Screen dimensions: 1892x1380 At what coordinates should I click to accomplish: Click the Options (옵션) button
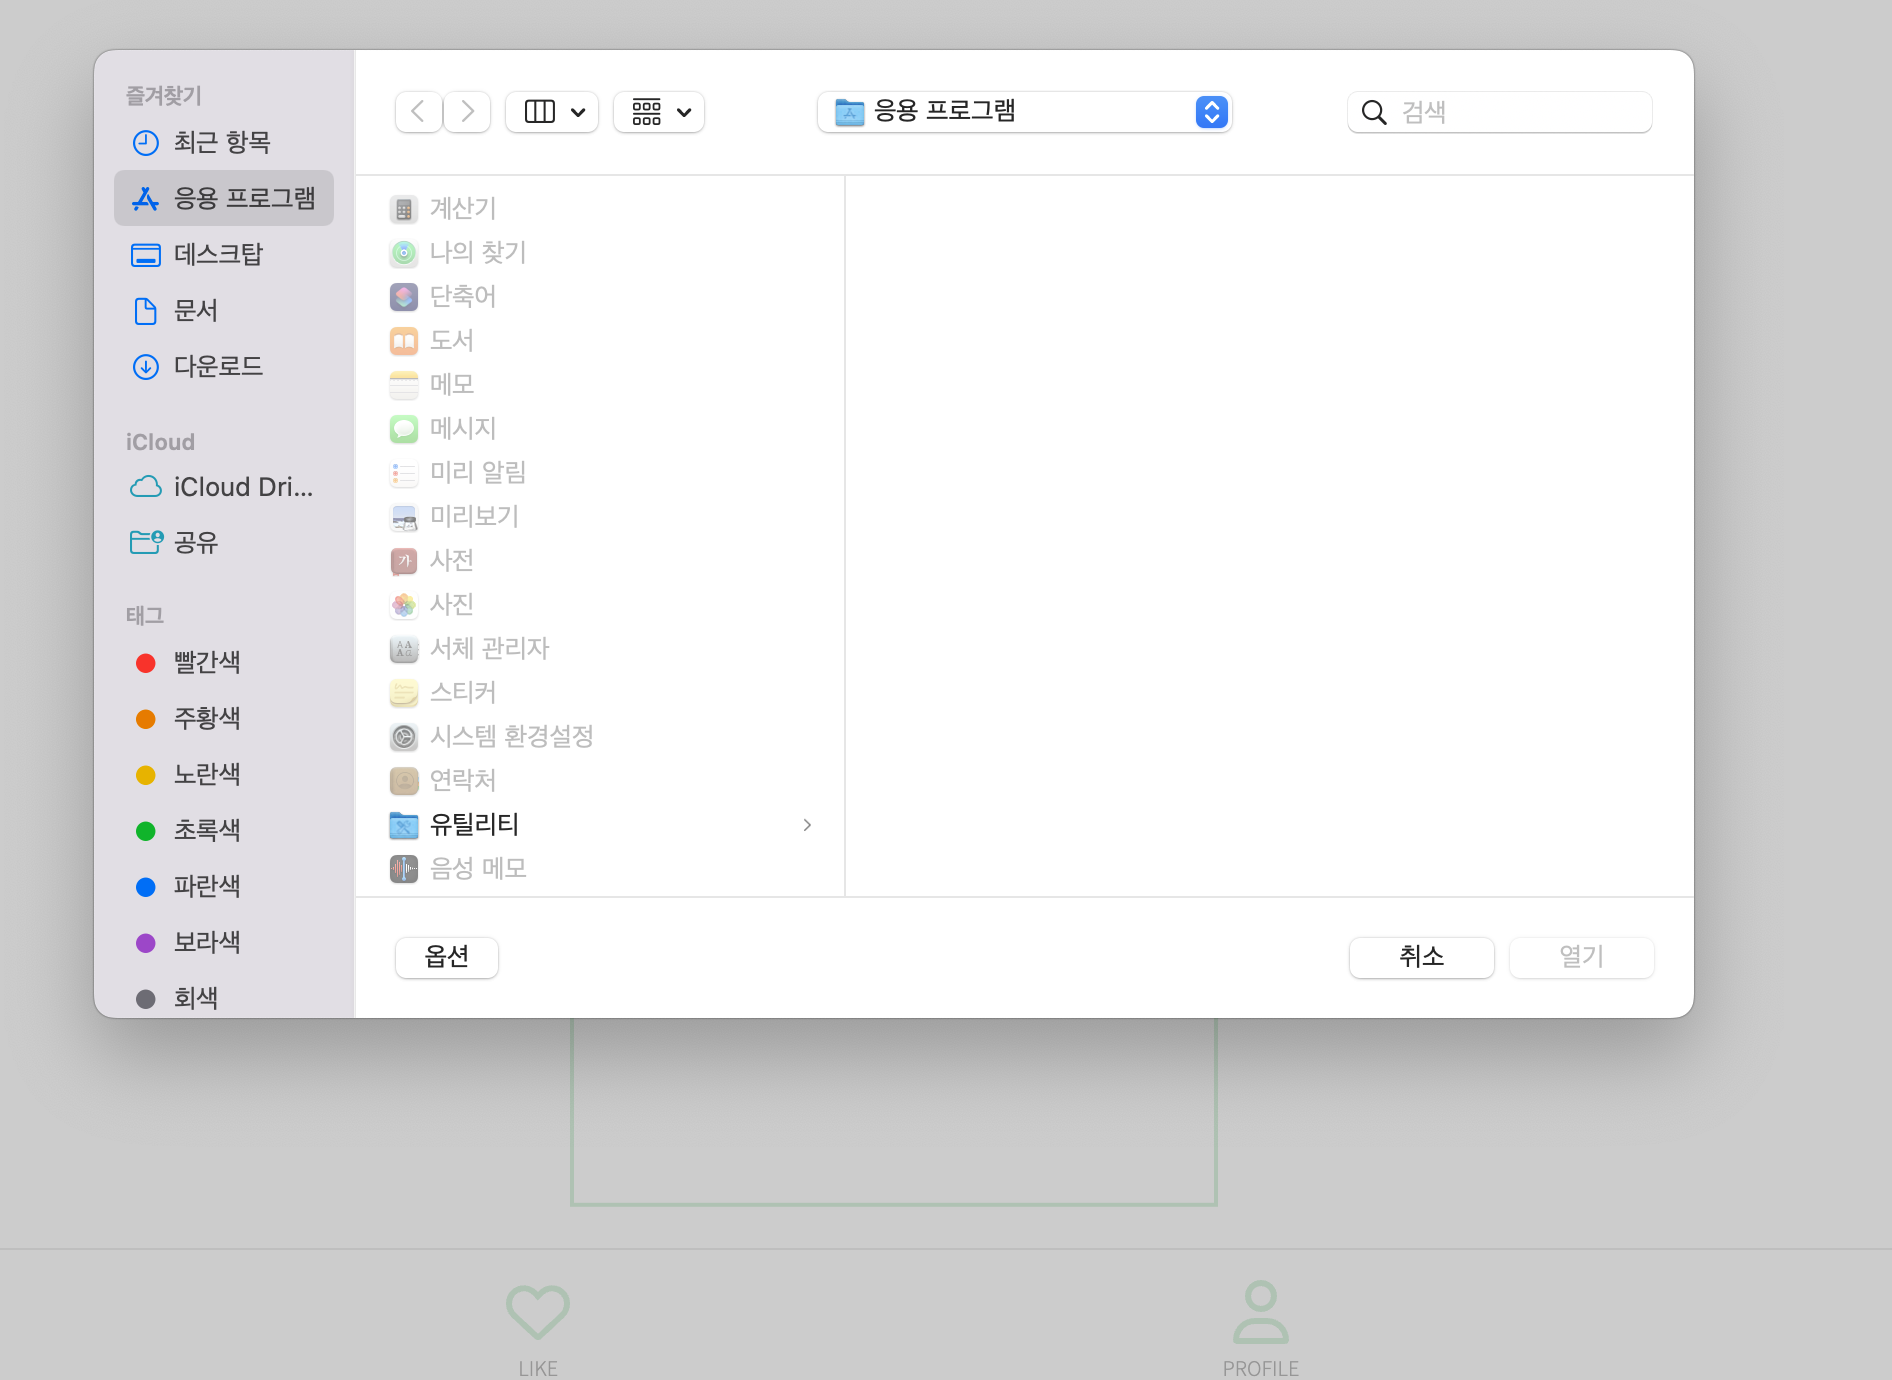point(447,957)
